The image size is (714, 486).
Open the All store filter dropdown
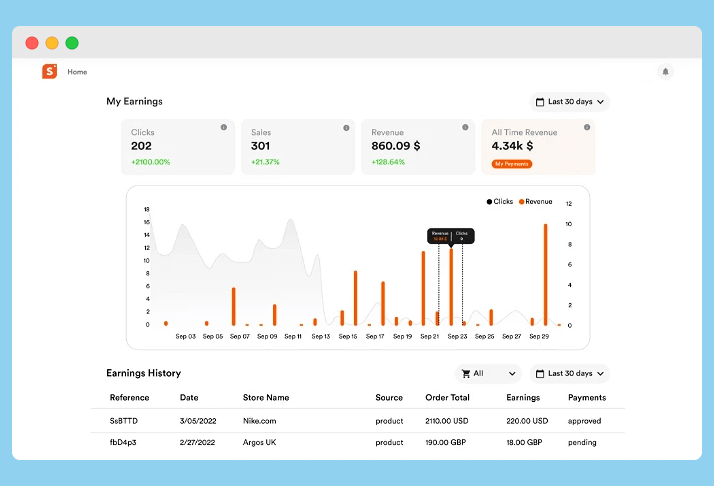488,373
